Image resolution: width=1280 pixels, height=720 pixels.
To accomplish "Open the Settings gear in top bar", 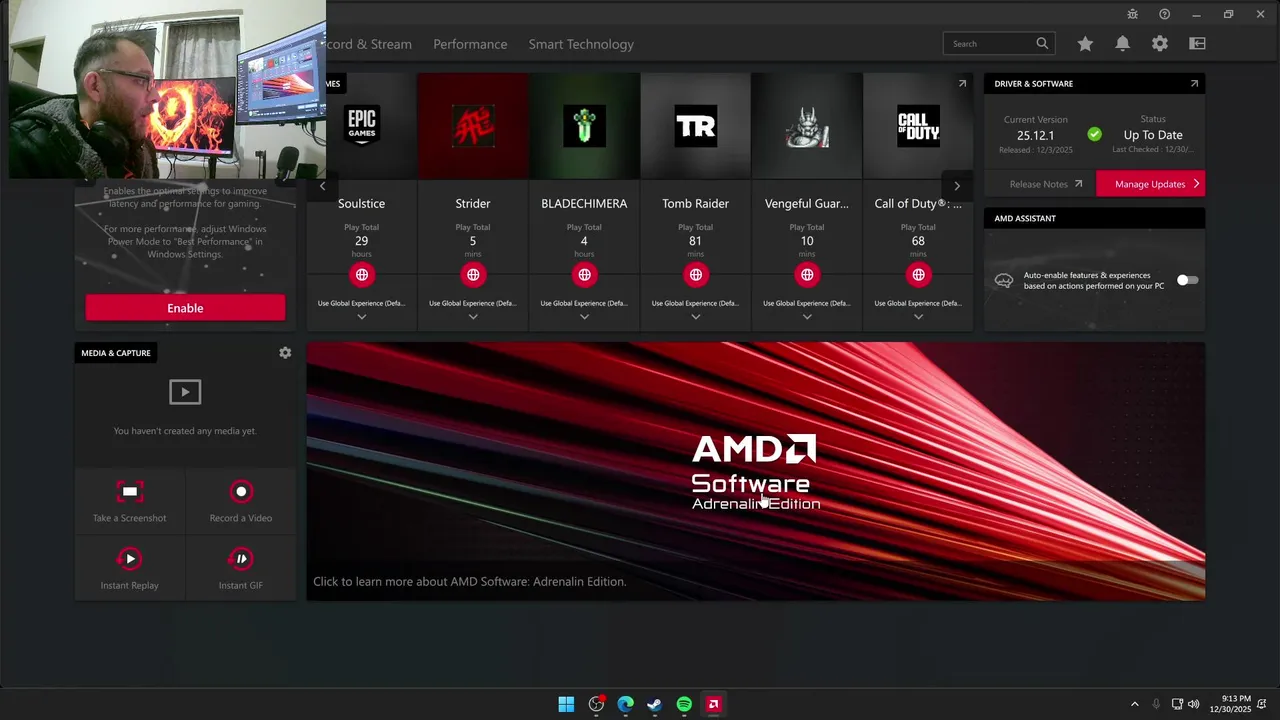I will 1159,44.
